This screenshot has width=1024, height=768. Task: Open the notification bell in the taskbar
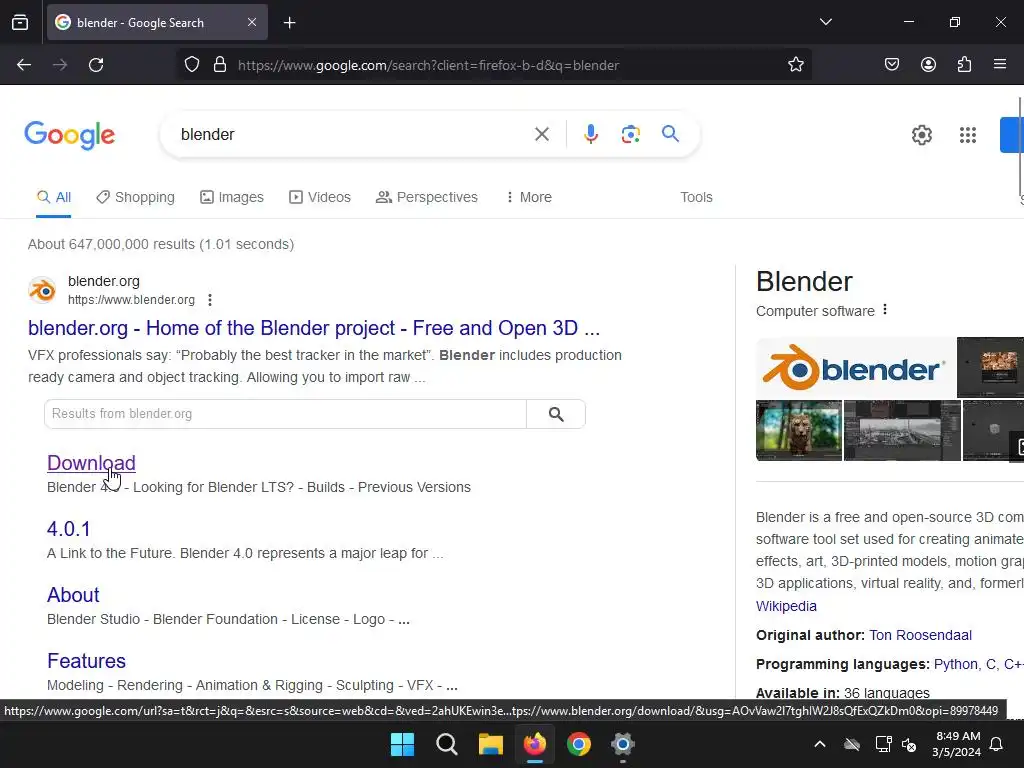pos(997,744)
